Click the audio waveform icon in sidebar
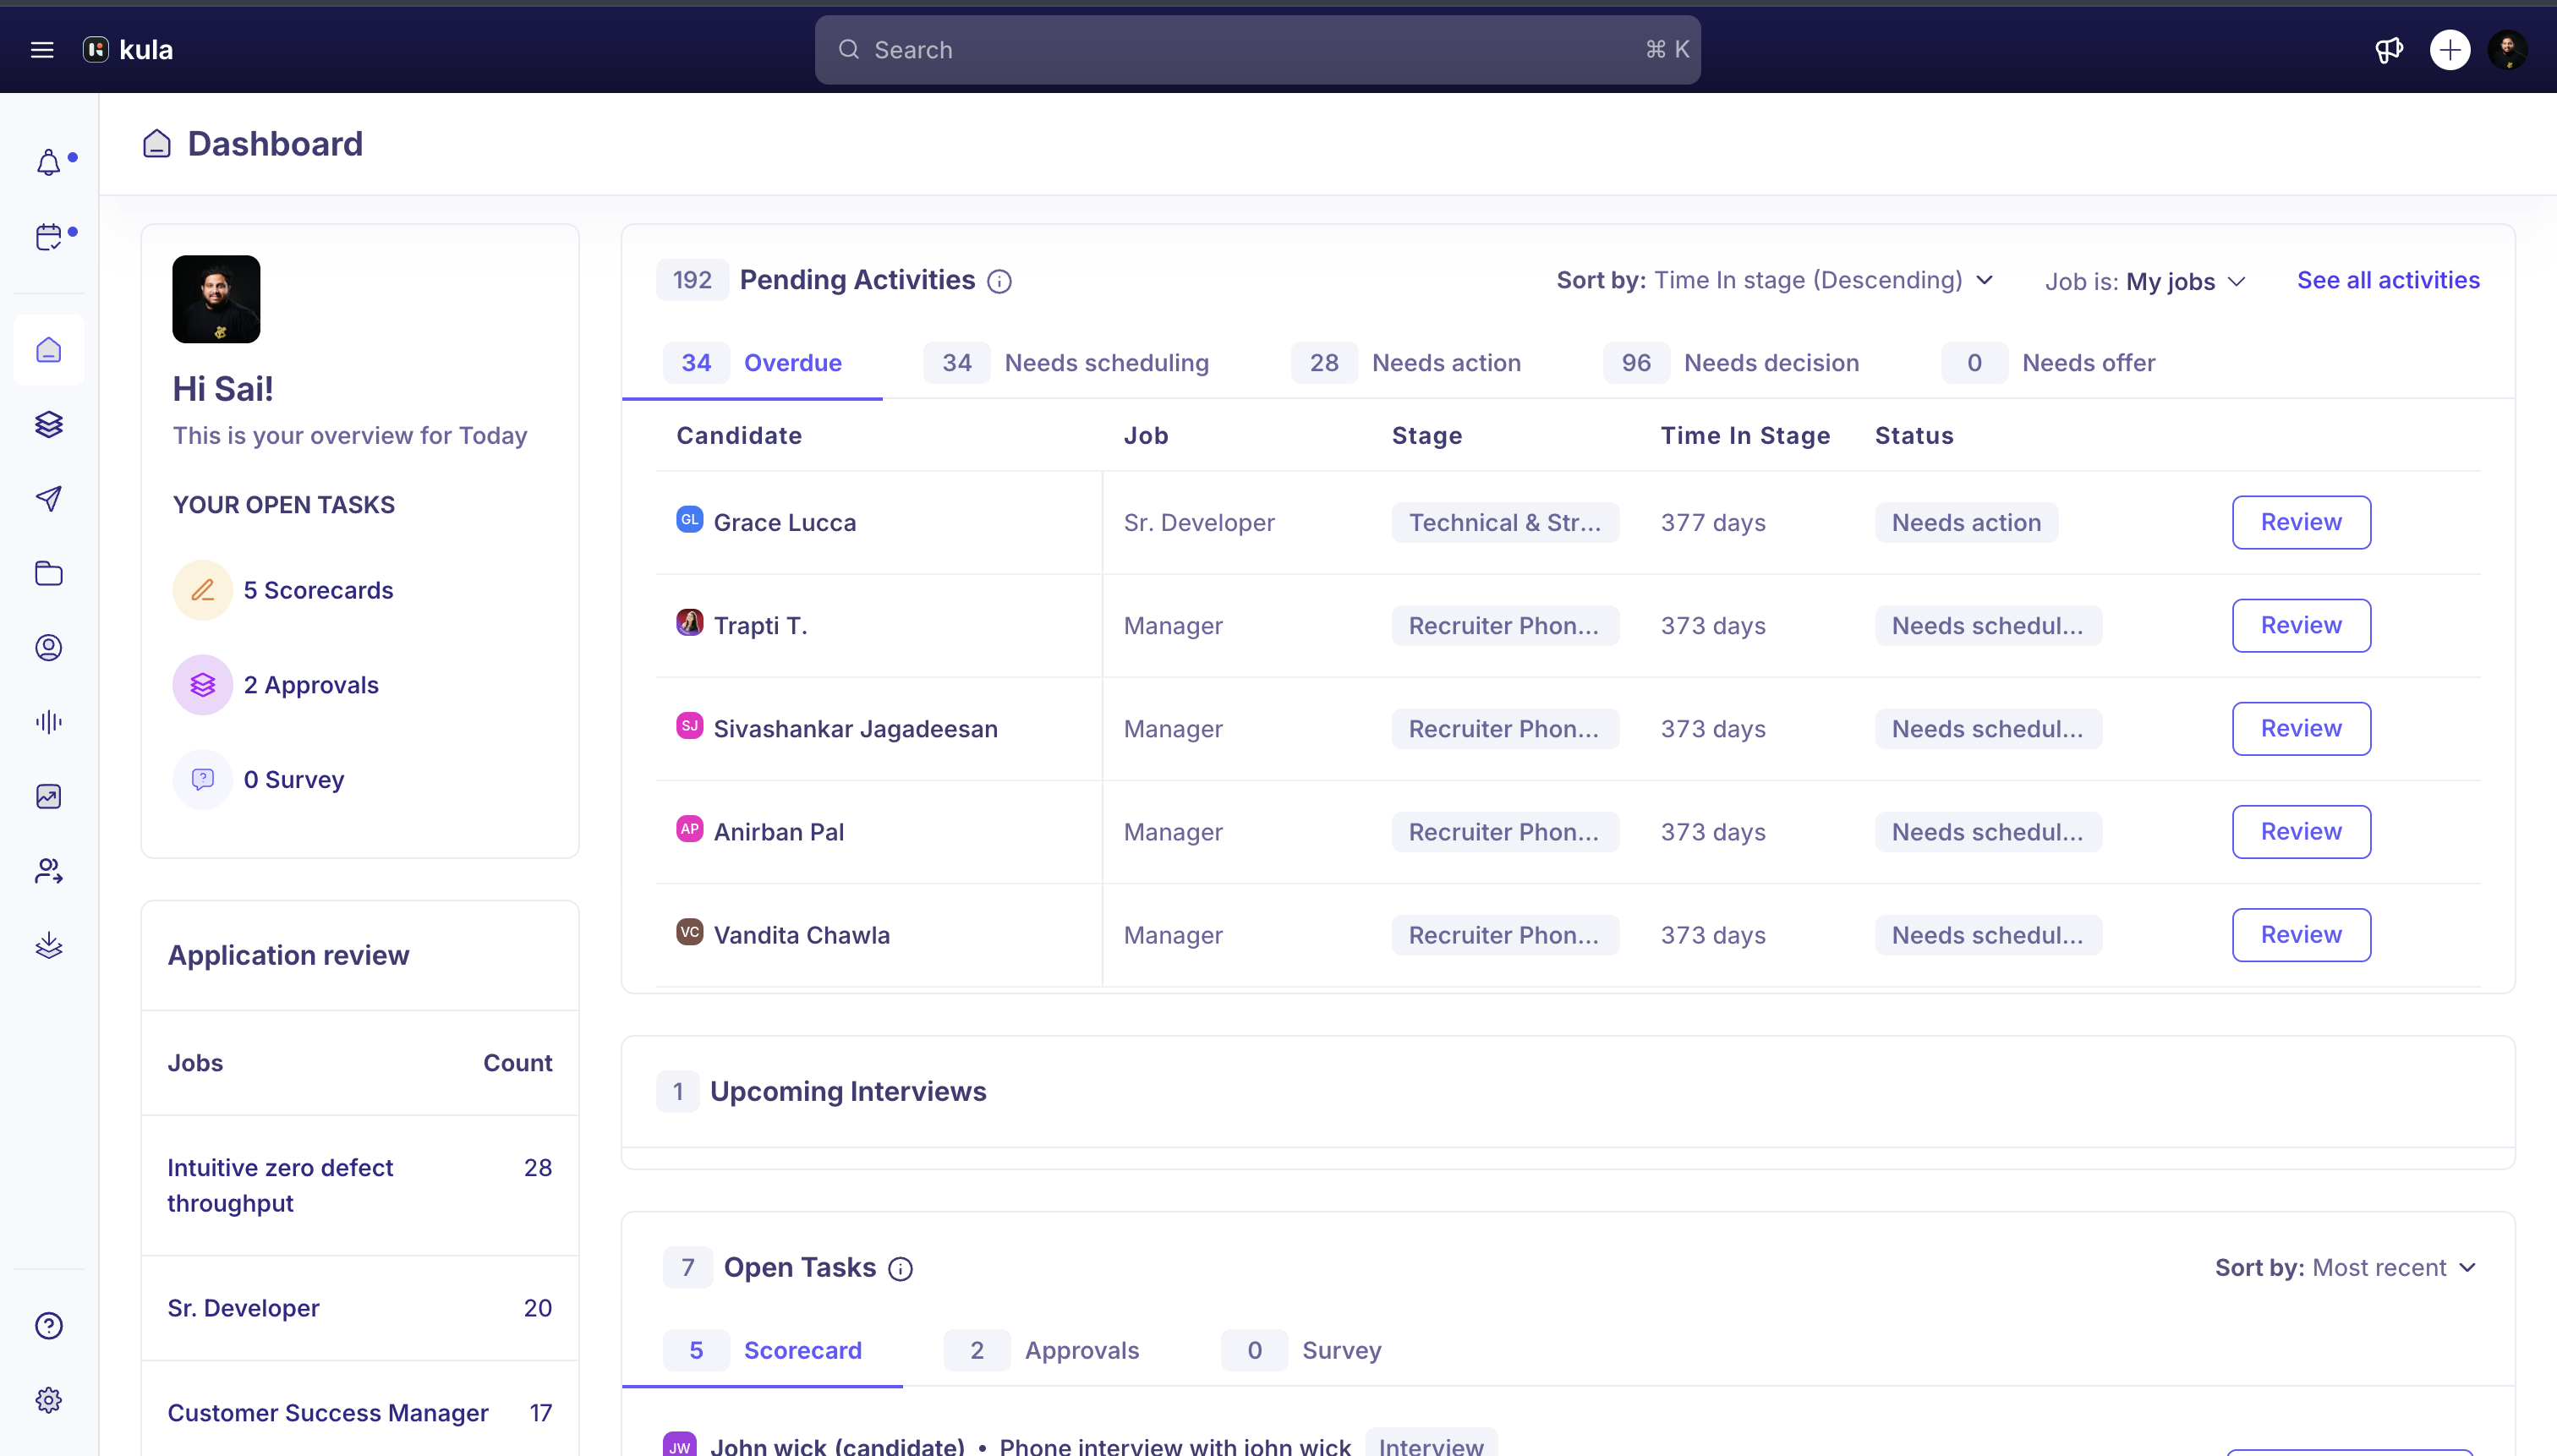Screen dimensions: 2557x1456 click(x=48, y=722)
